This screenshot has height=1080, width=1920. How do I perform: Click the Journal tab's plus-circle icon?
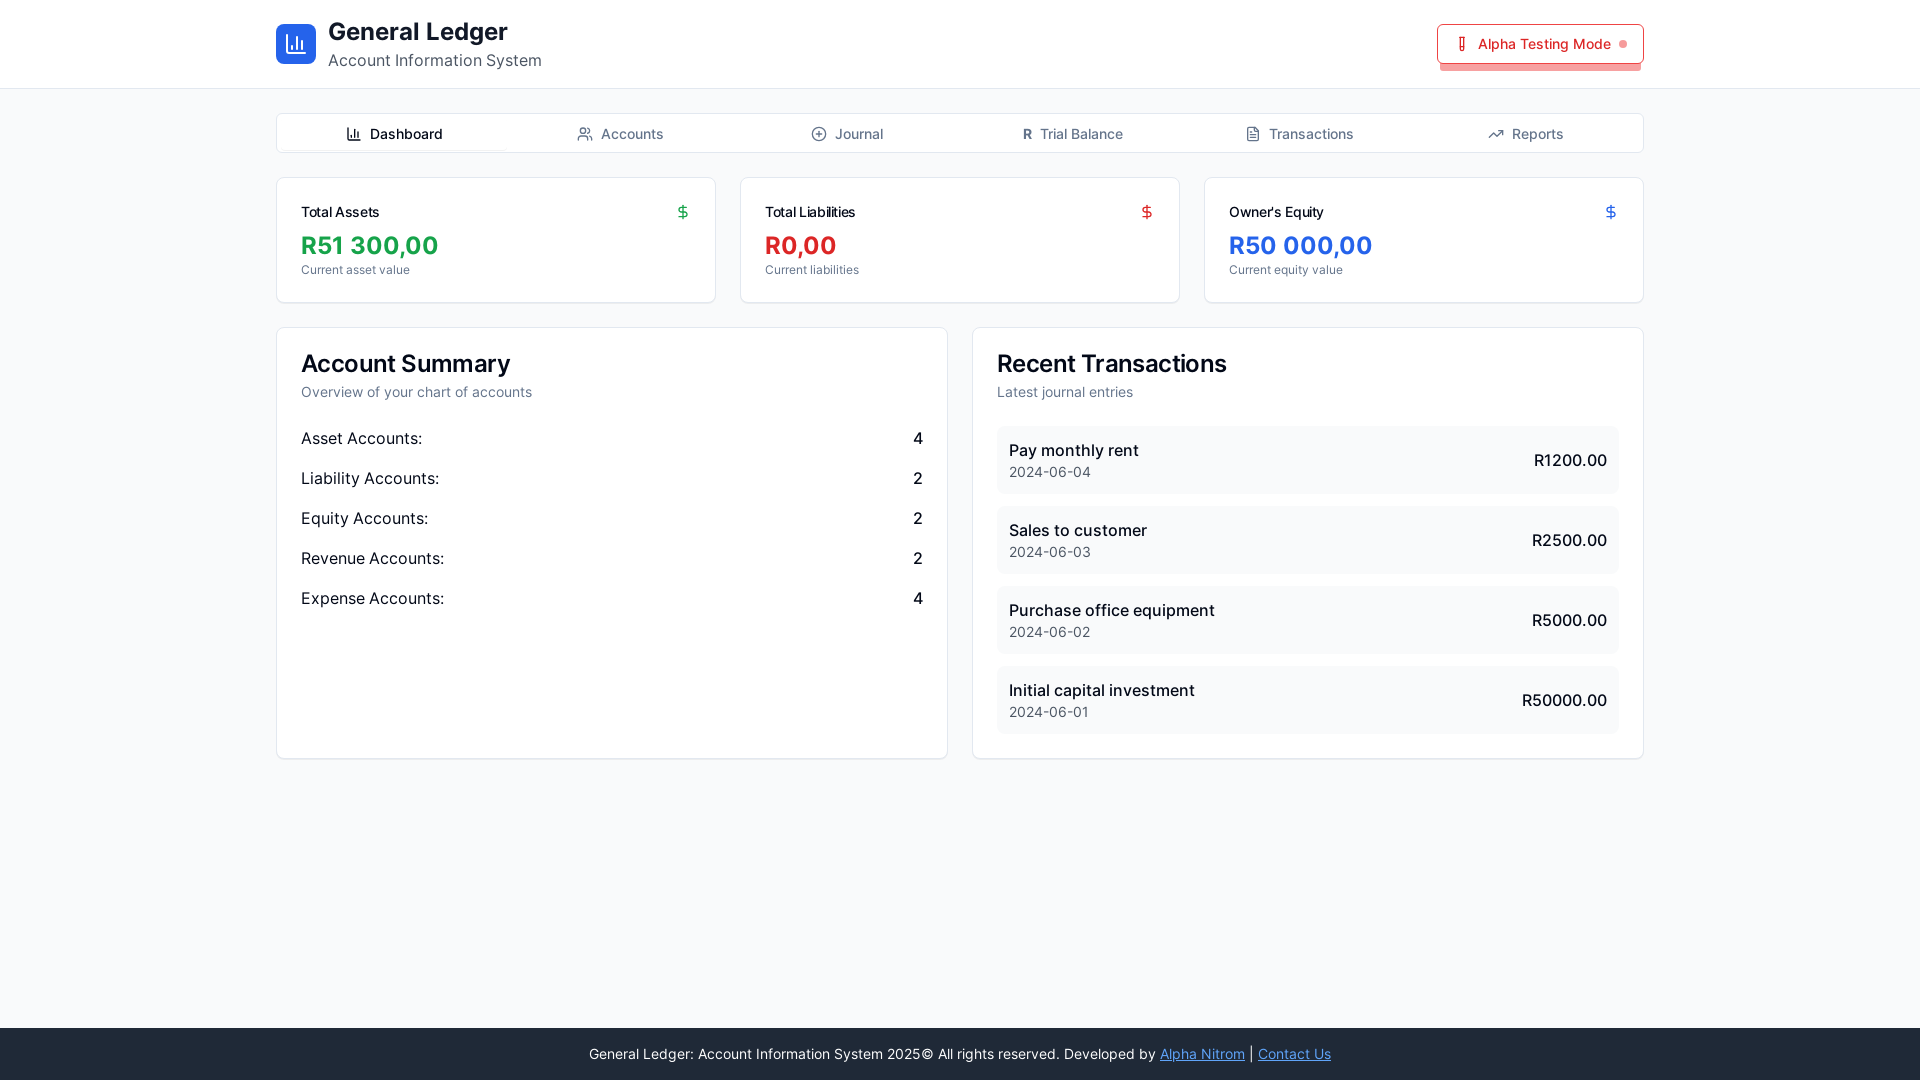(x=819, y=134)
